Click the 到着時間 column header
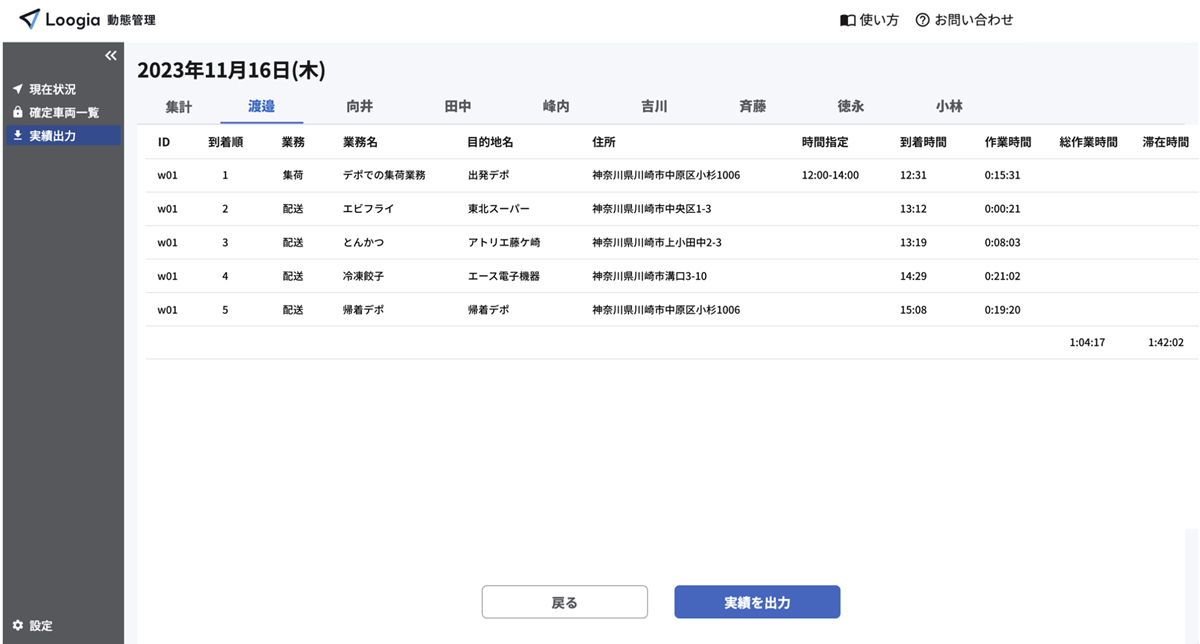Image resolution: width=1200 pixels, height=644 pixels. (x=923, y=143)
